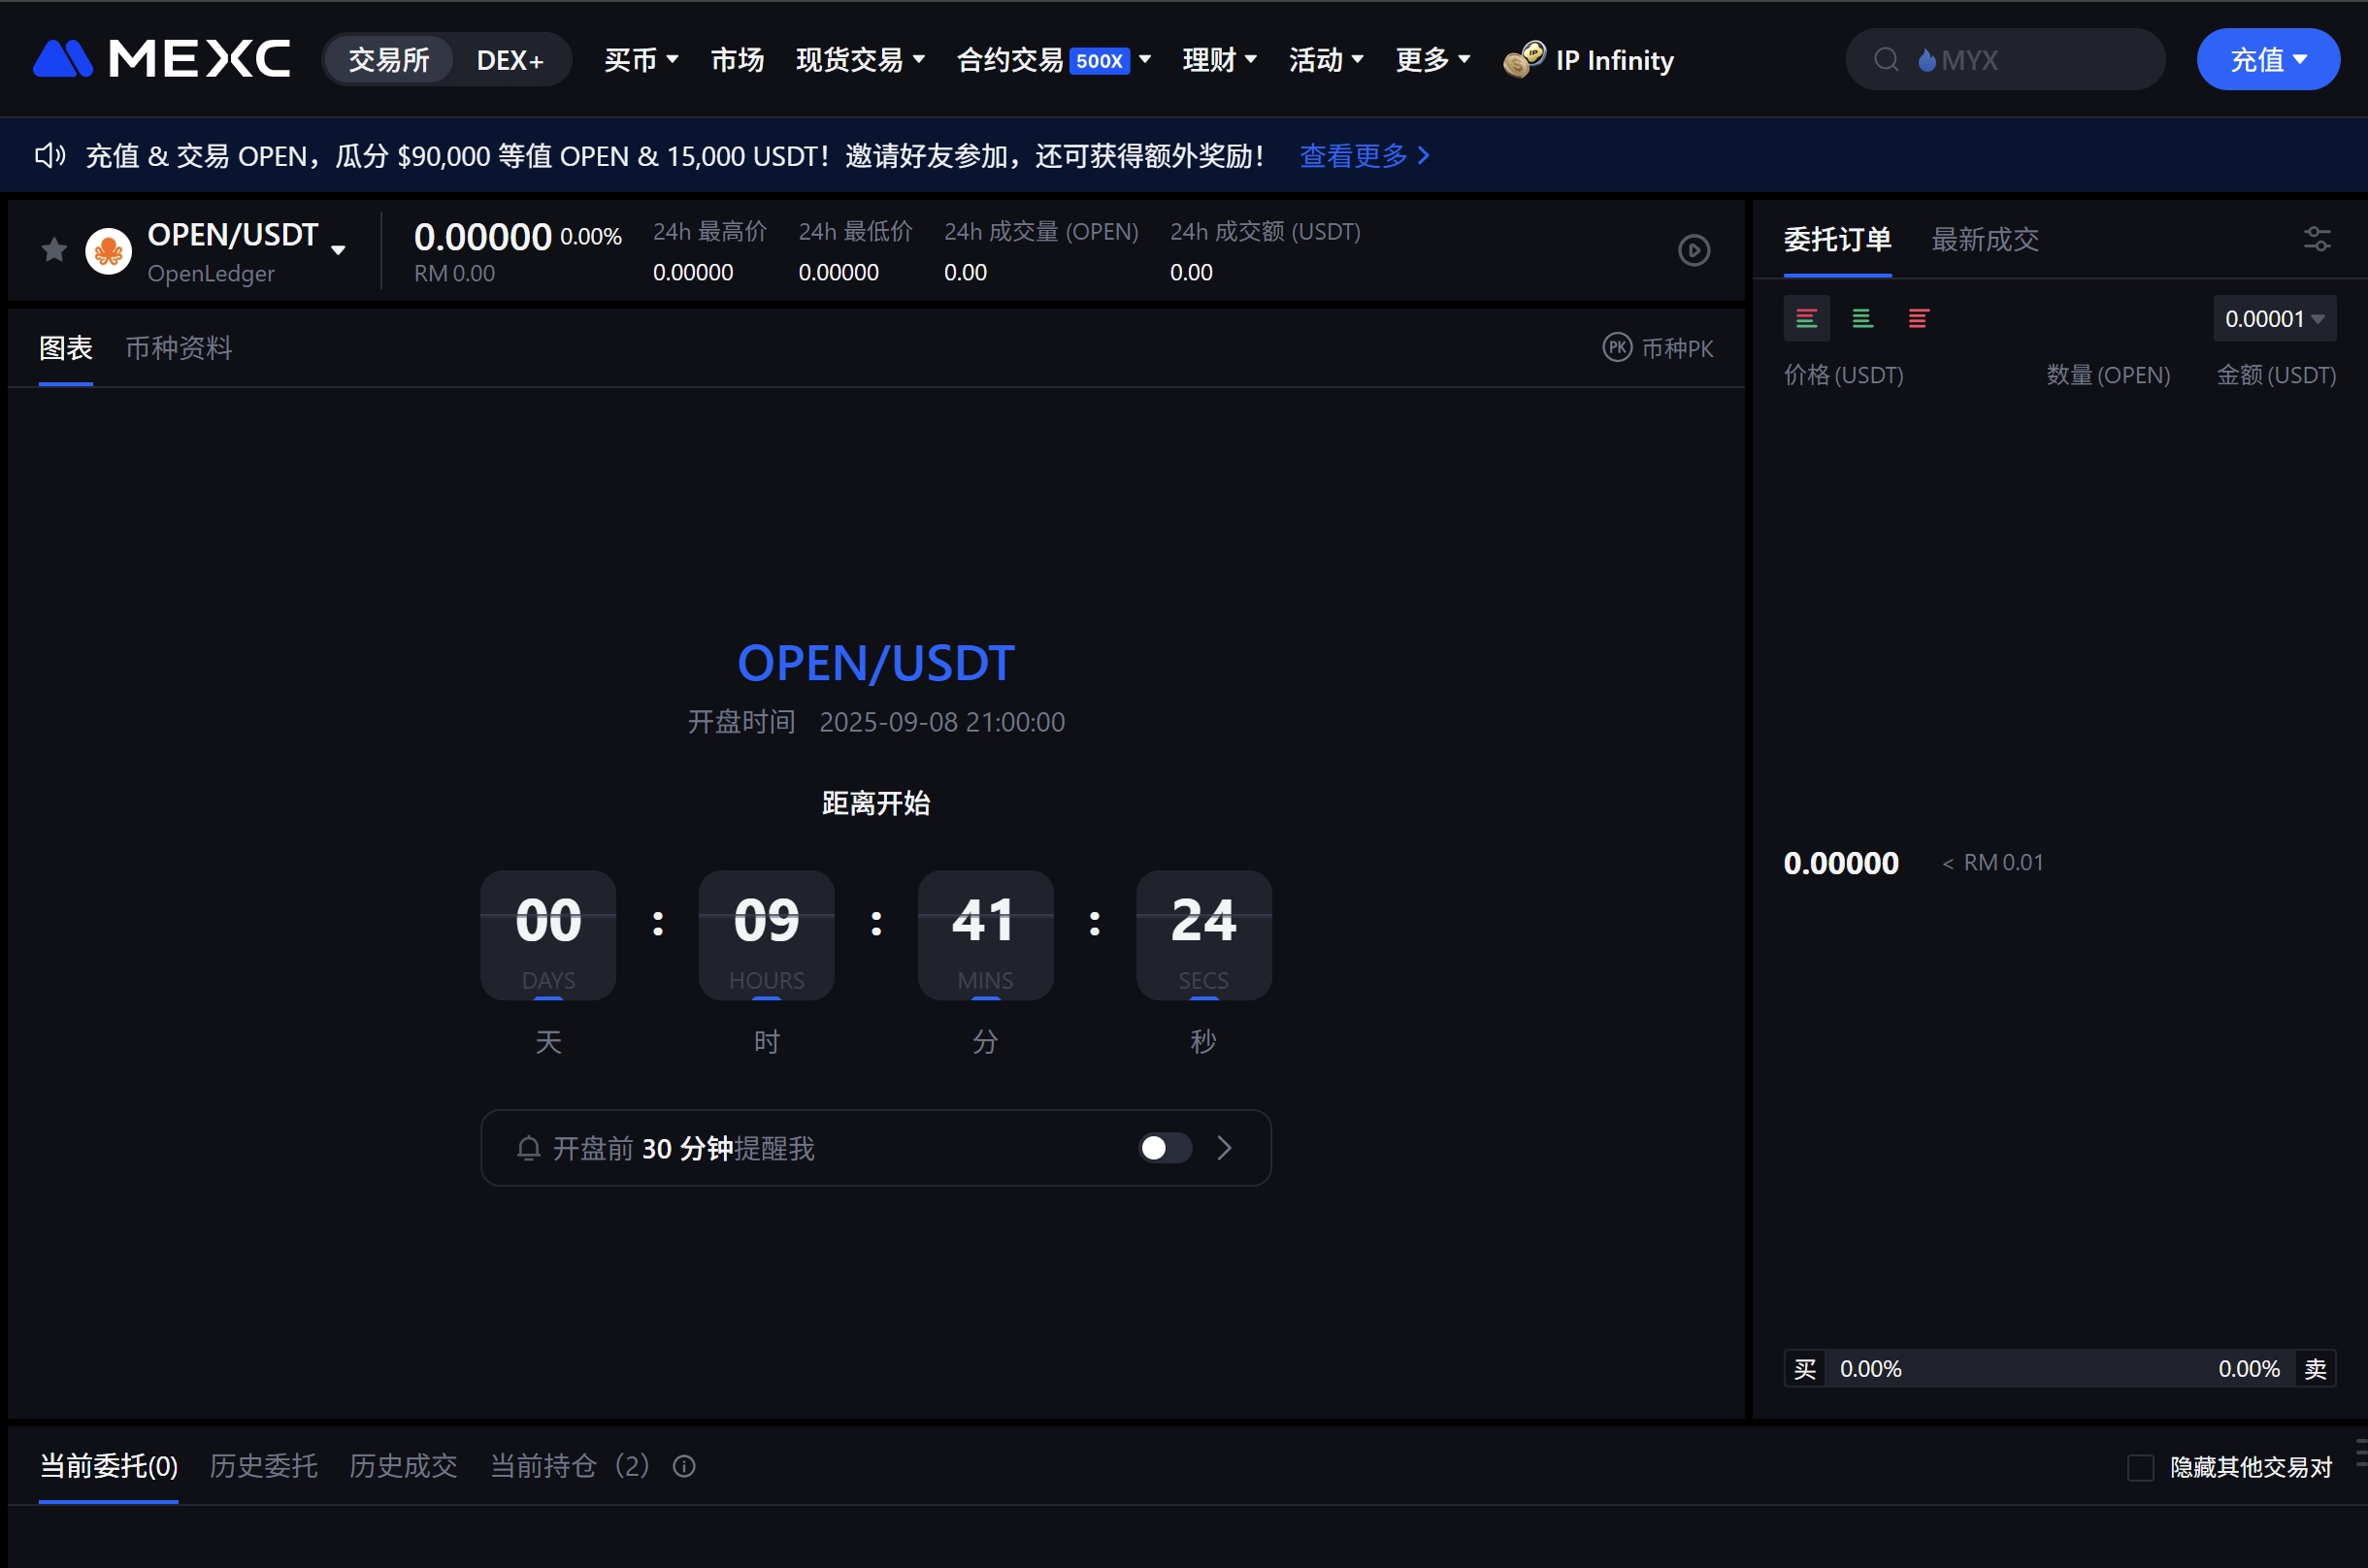Click the 卖 label in ratio bar
This screenshot has width=2368, height=1568.
[x=2315, y=1369]
